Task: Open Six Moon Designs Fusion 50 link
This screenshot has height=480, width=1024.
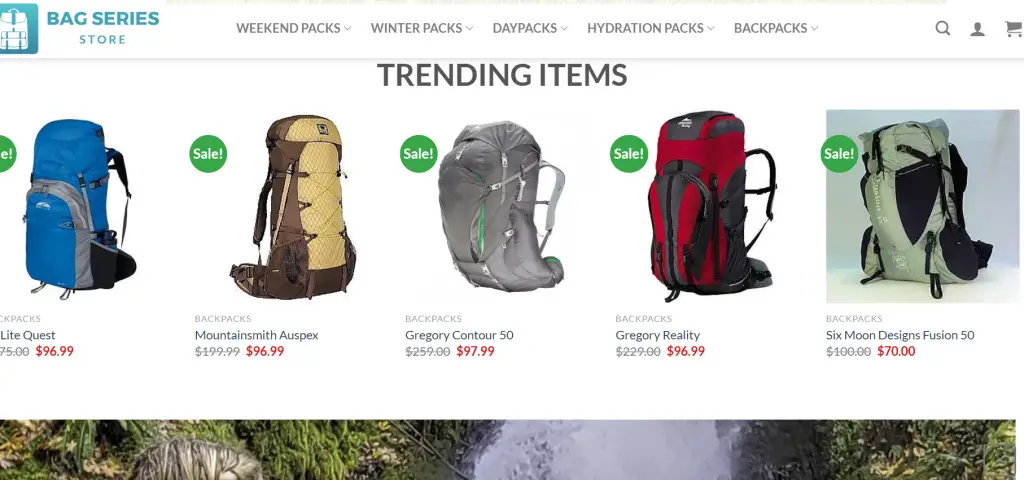Action: pos(900,335)
